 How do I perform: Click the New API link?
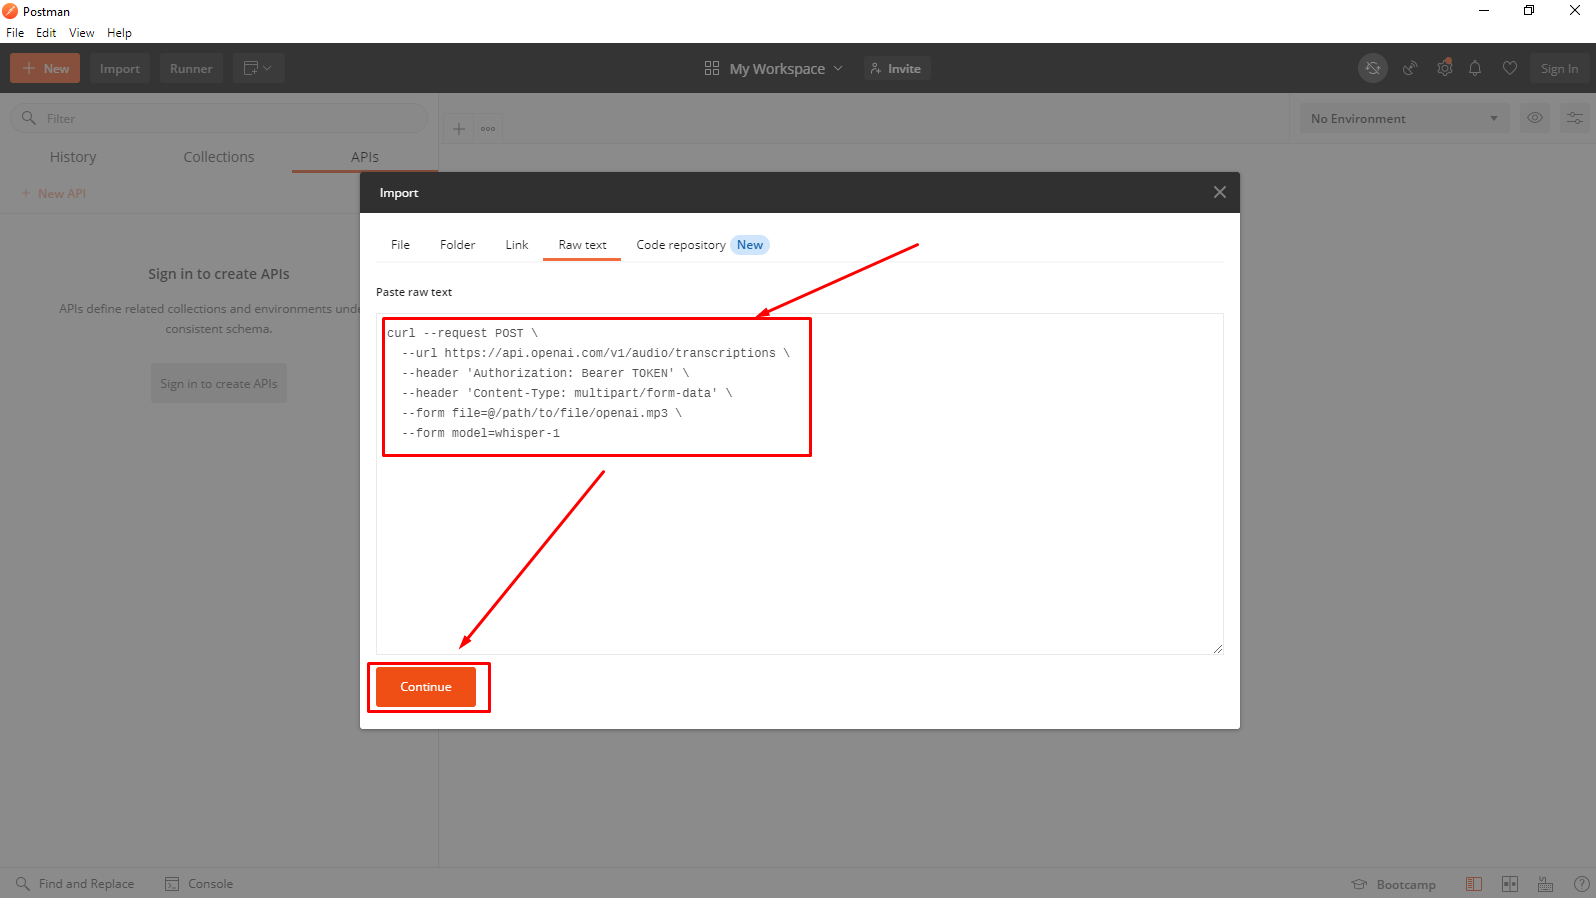pyautogui.click(x=54, y=193)
